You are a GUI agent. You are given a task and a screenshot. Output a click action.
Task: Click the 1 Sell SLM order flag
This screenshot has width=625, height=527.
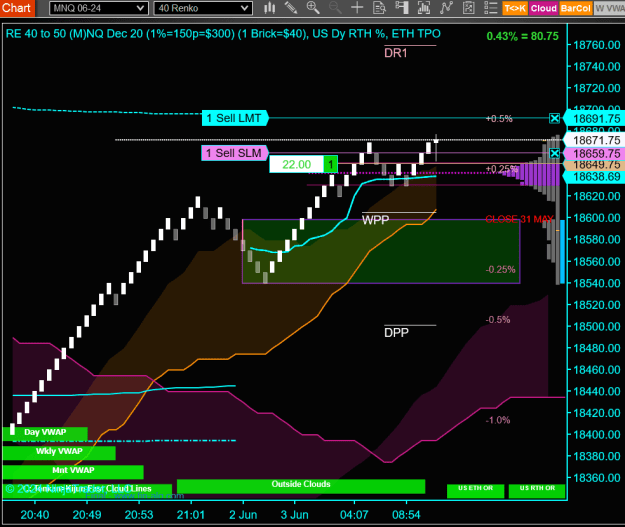point(234,153)
